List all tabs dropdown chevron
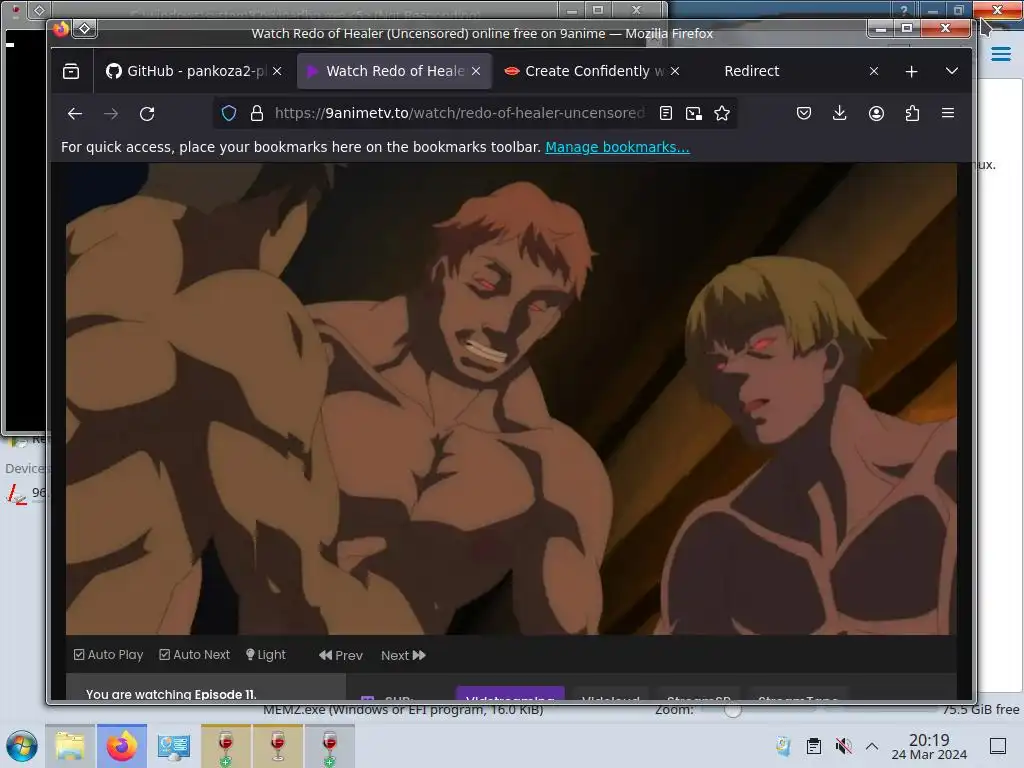Viewport: 1024px width, 768px height. pyautogui.click(x=952, y=71)
